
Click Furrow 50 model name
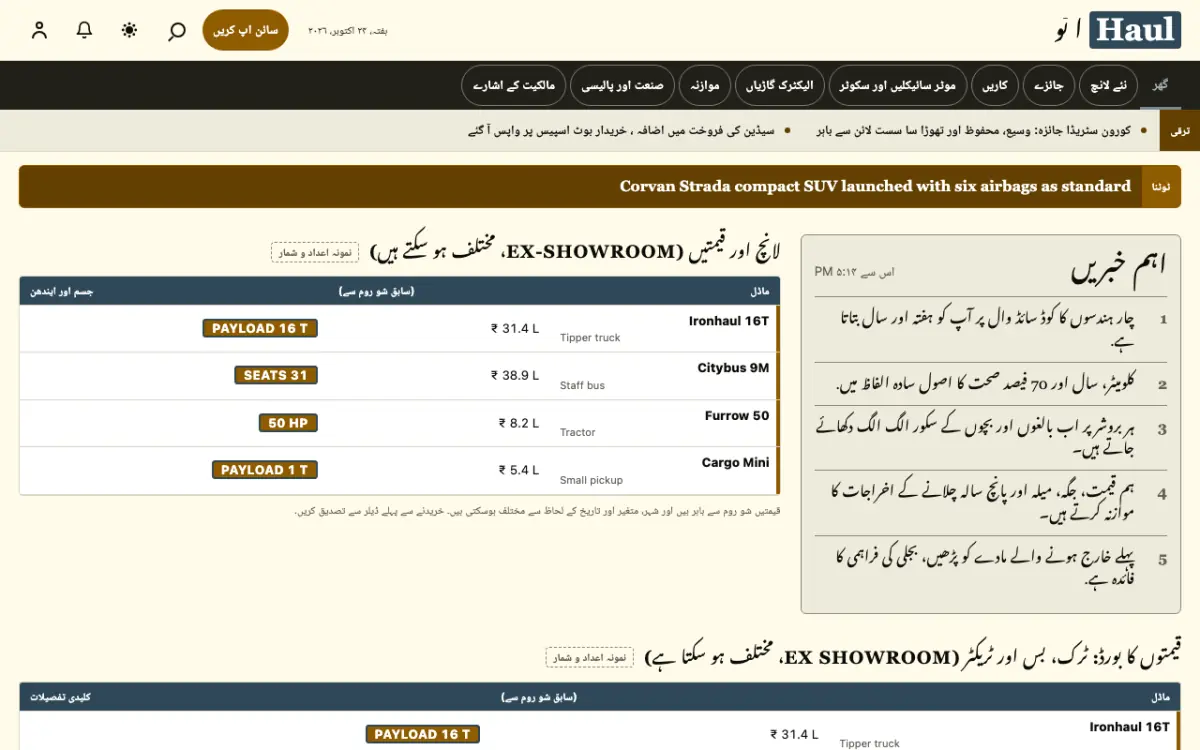pos(737,415)
